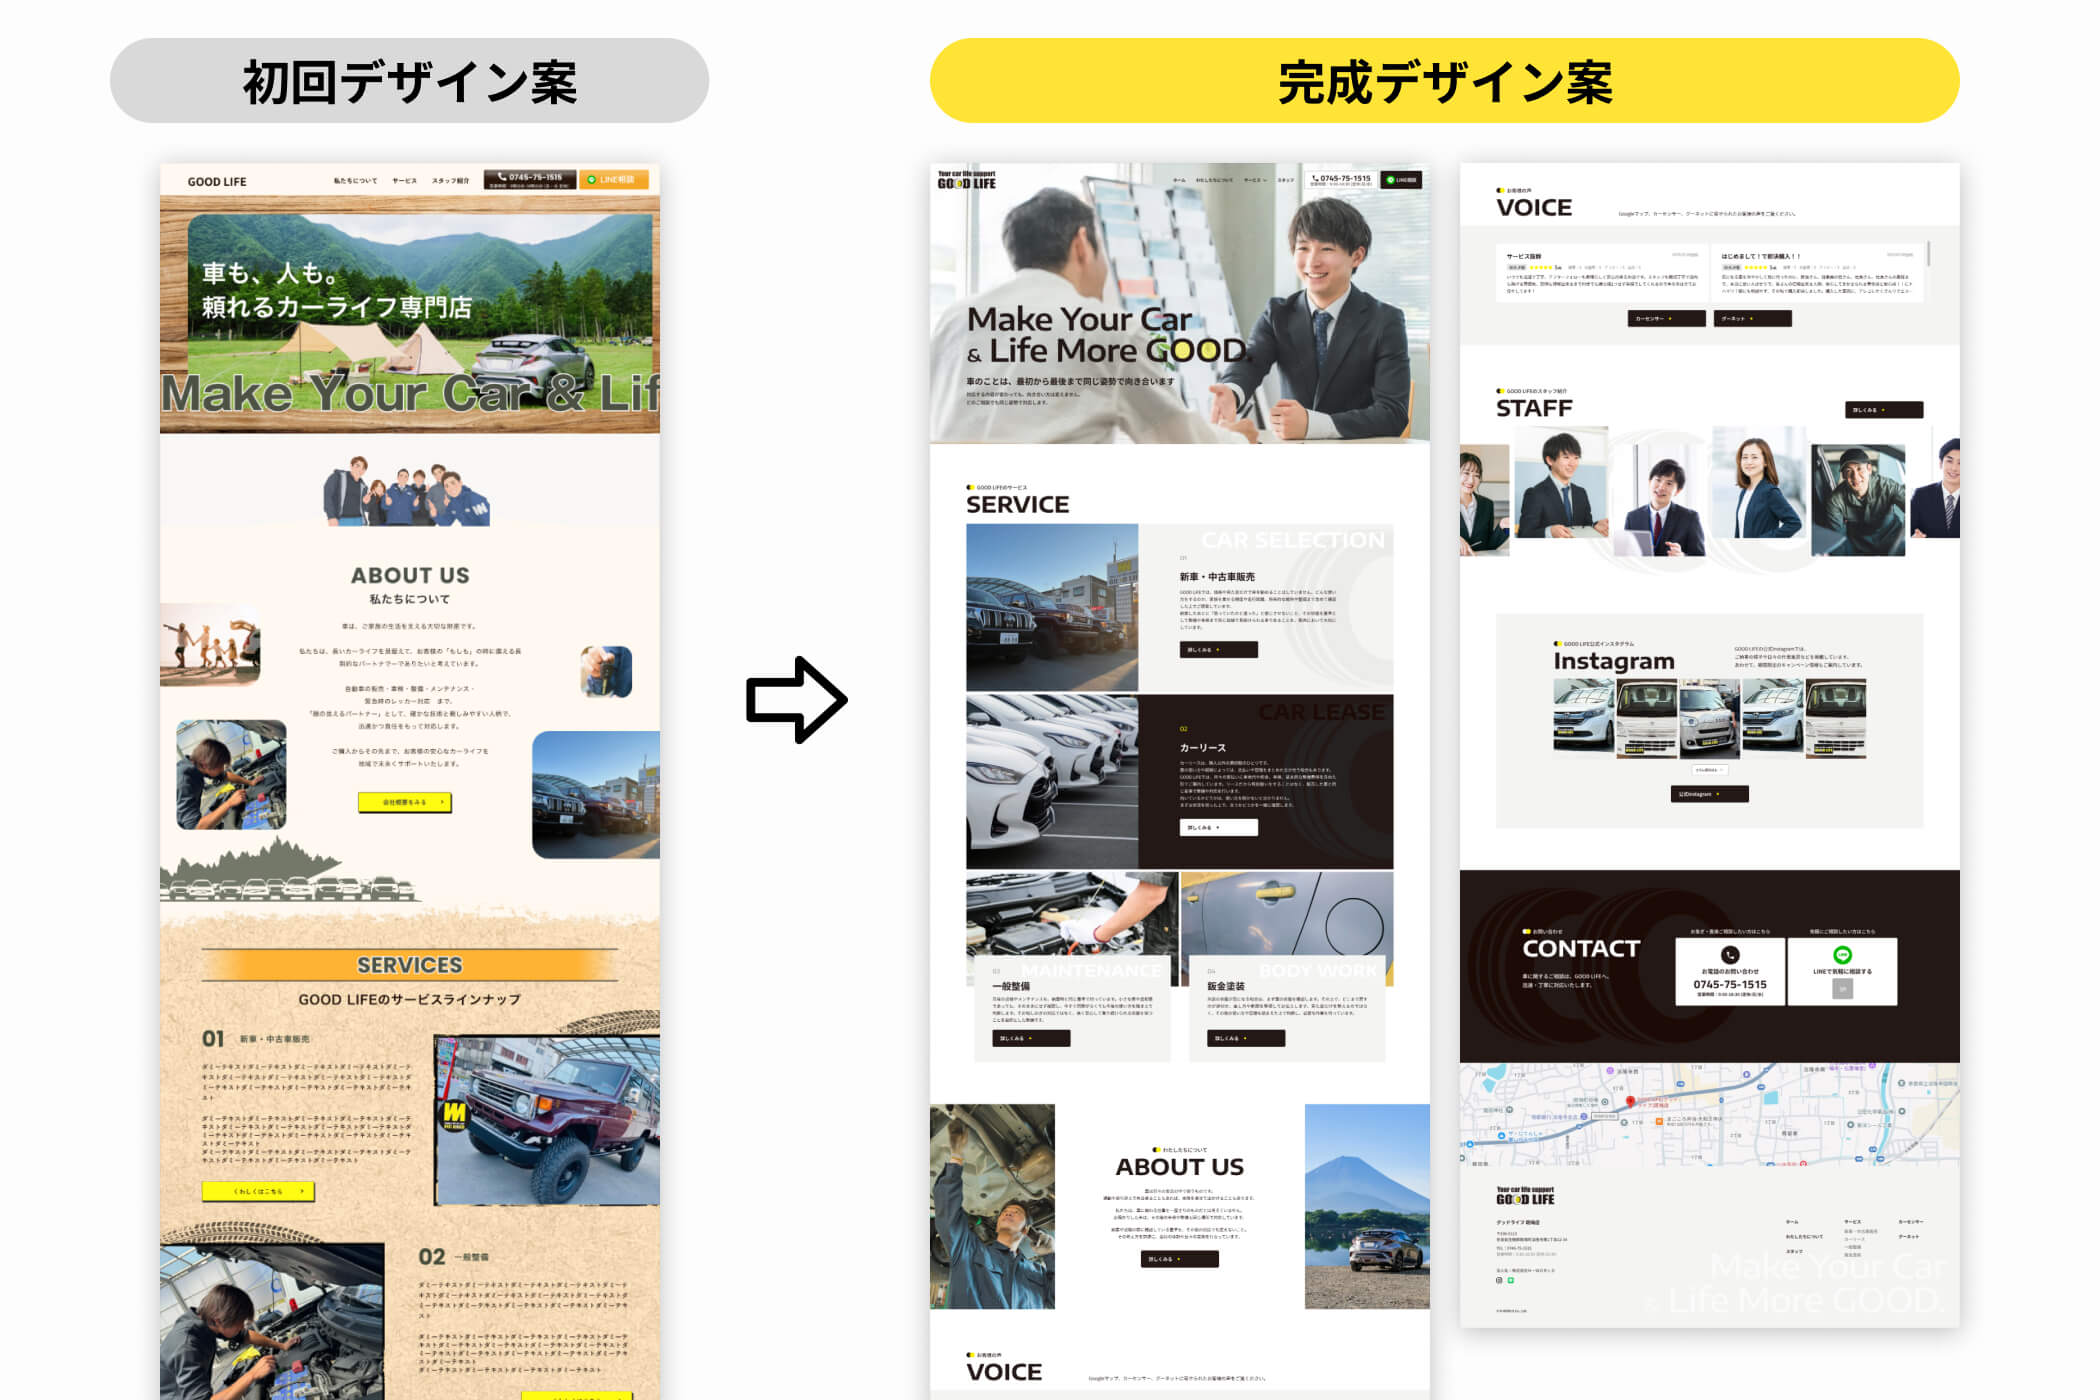Click orange LINE相談 button in first design
The width and height of the screenshot is (2100, 1400).
click(x=613, y=180)
